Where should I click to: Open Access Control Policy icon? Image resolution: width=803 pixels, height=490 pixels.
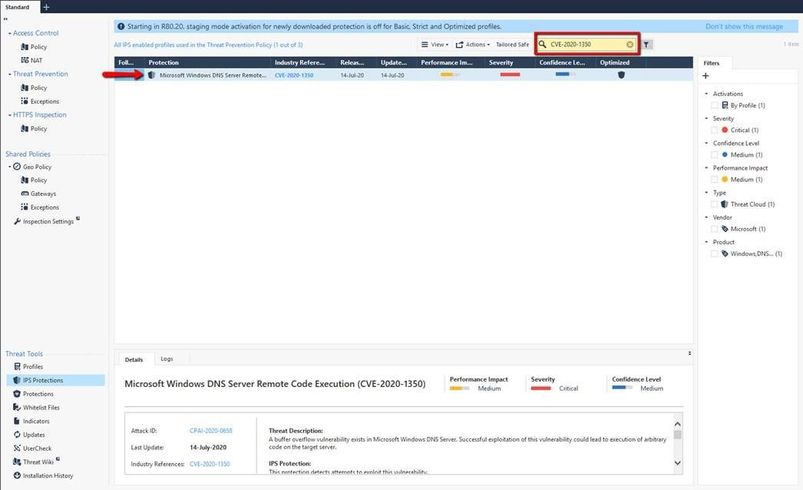click(25, 47)
